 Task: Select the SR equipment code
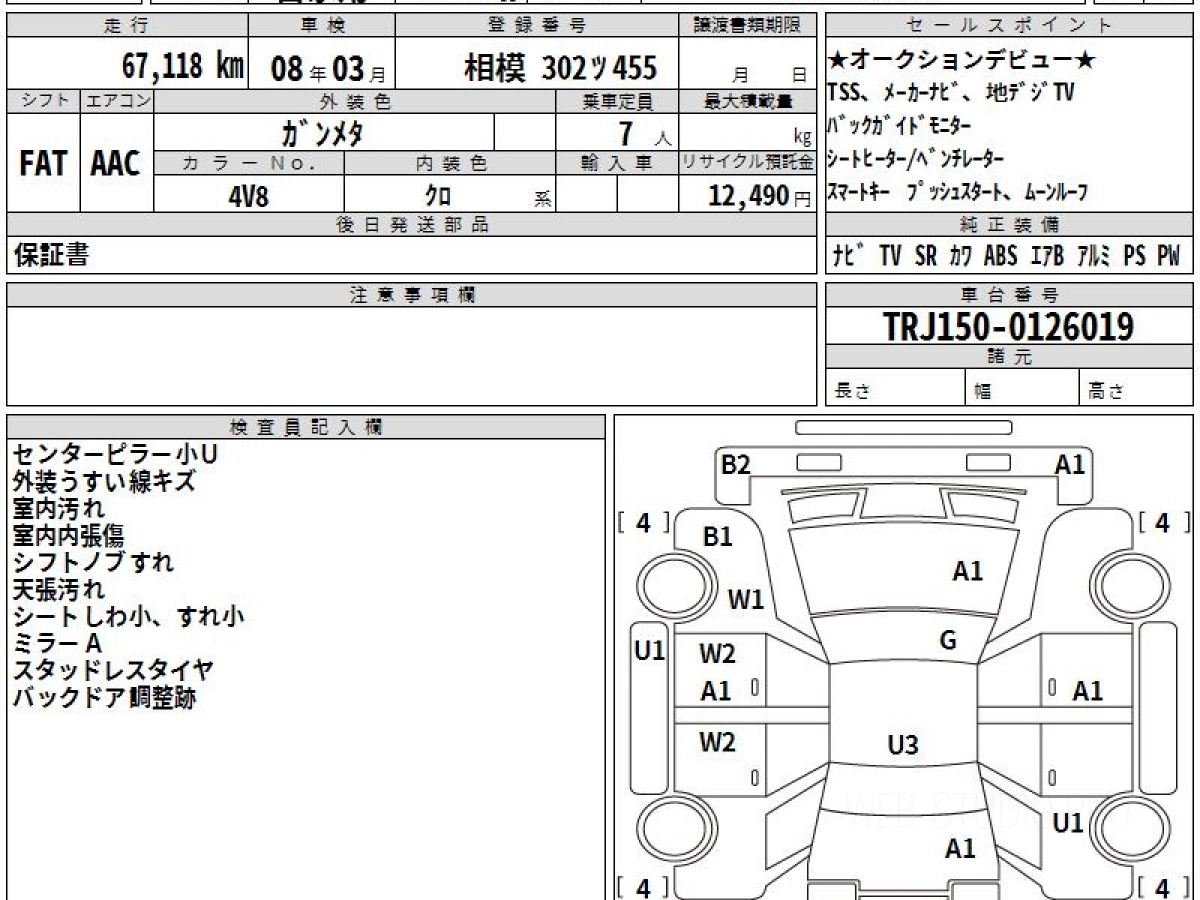926,256
